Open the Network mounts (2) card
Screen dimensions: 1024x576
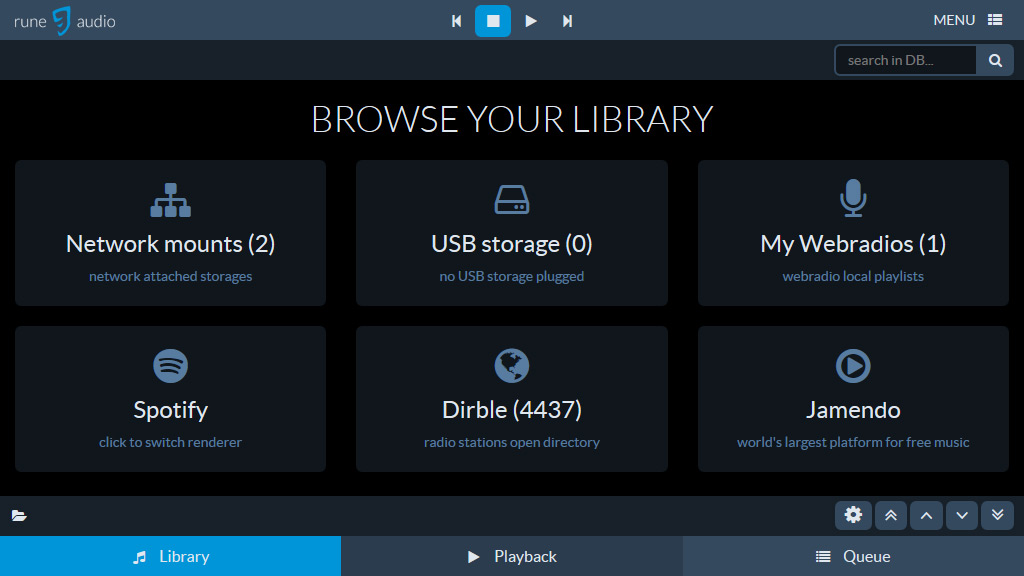click(170, 233)
